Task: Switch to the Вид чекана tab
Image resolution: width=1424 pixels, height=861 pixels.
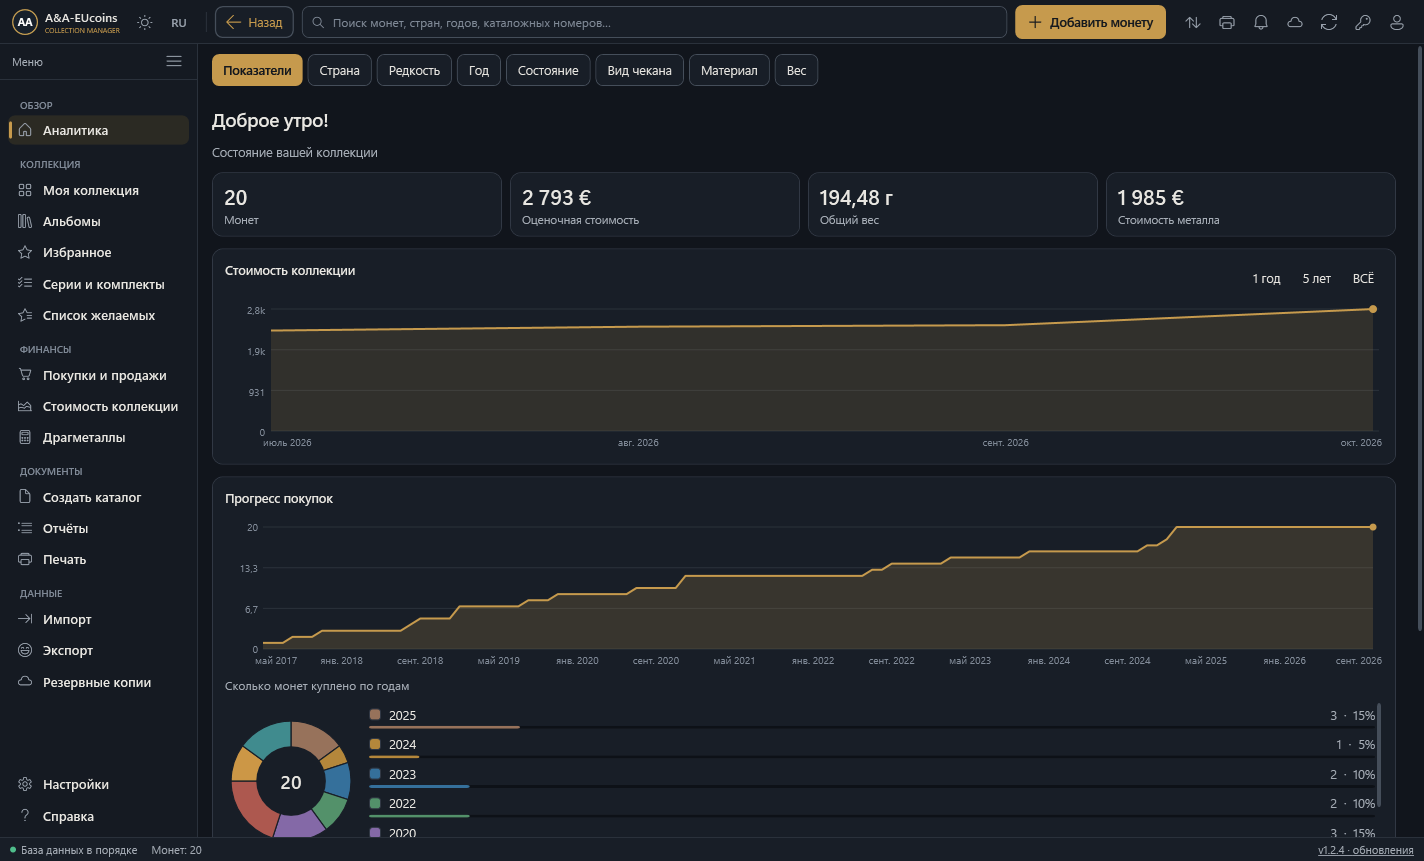Action: pyautogui.click(x=639, y=70)
